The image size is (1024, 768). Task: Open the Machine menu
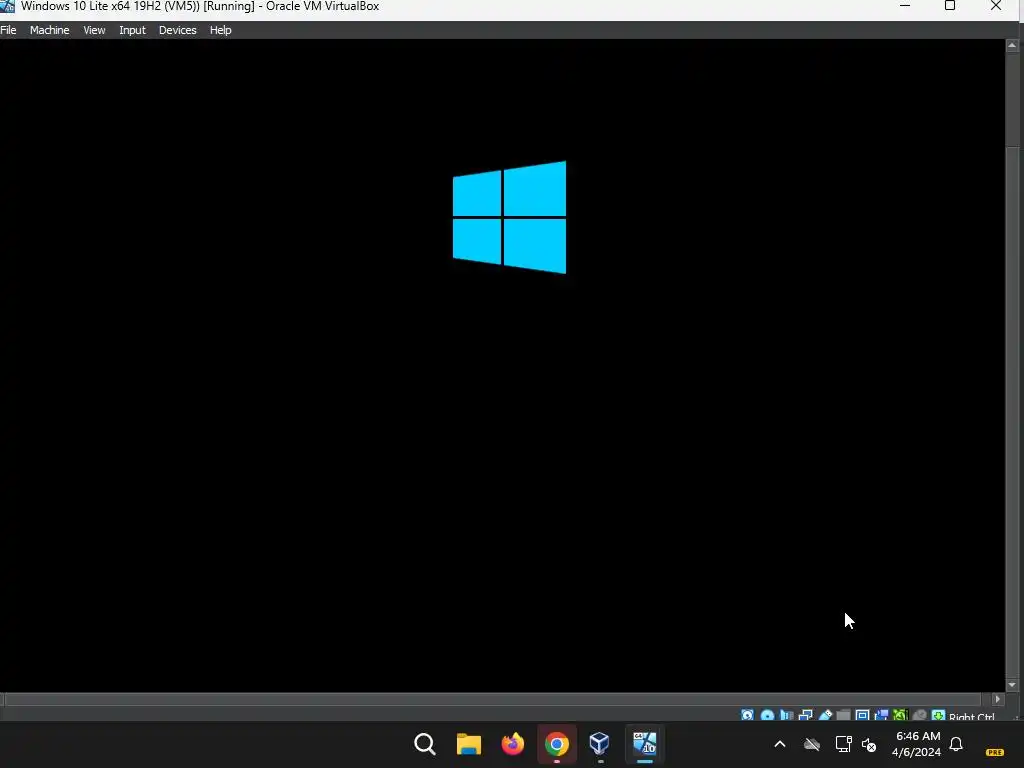50,30
